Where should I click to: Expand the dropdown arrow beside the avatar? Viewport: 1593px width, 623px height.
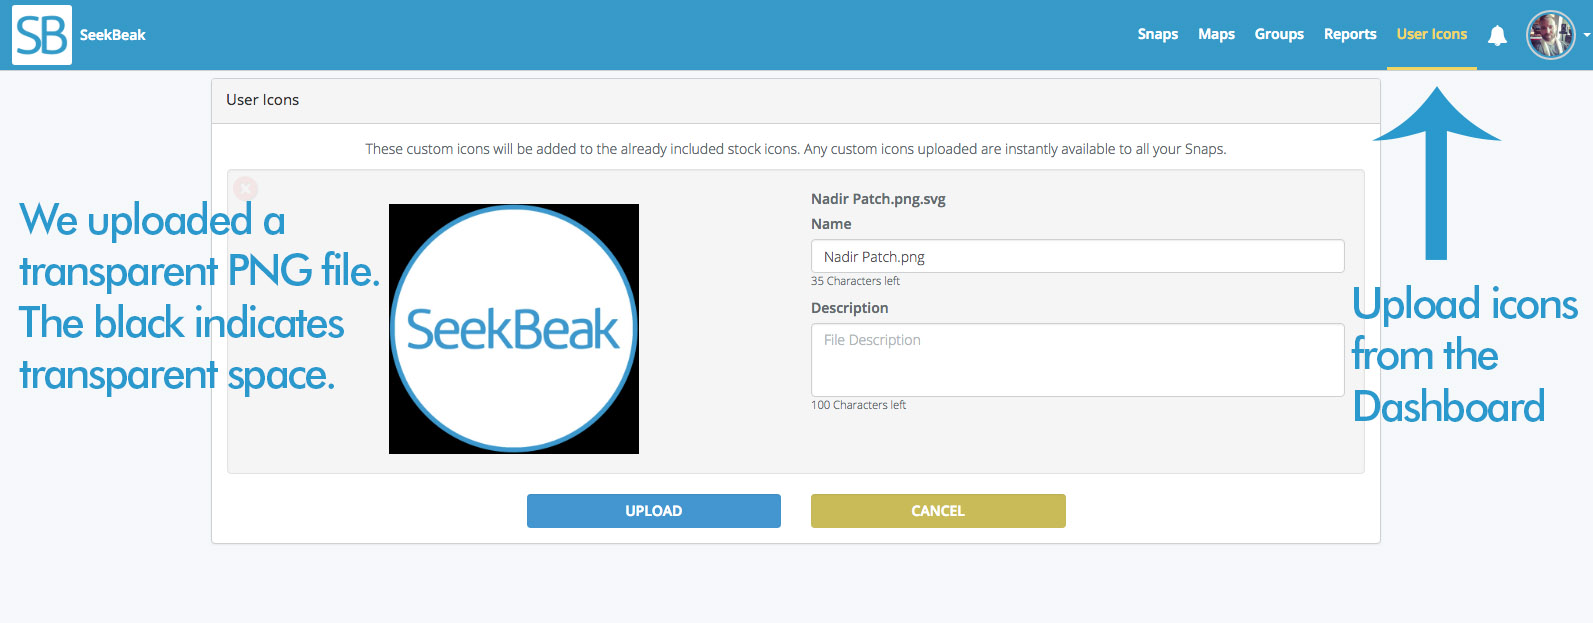point(1587,35)
